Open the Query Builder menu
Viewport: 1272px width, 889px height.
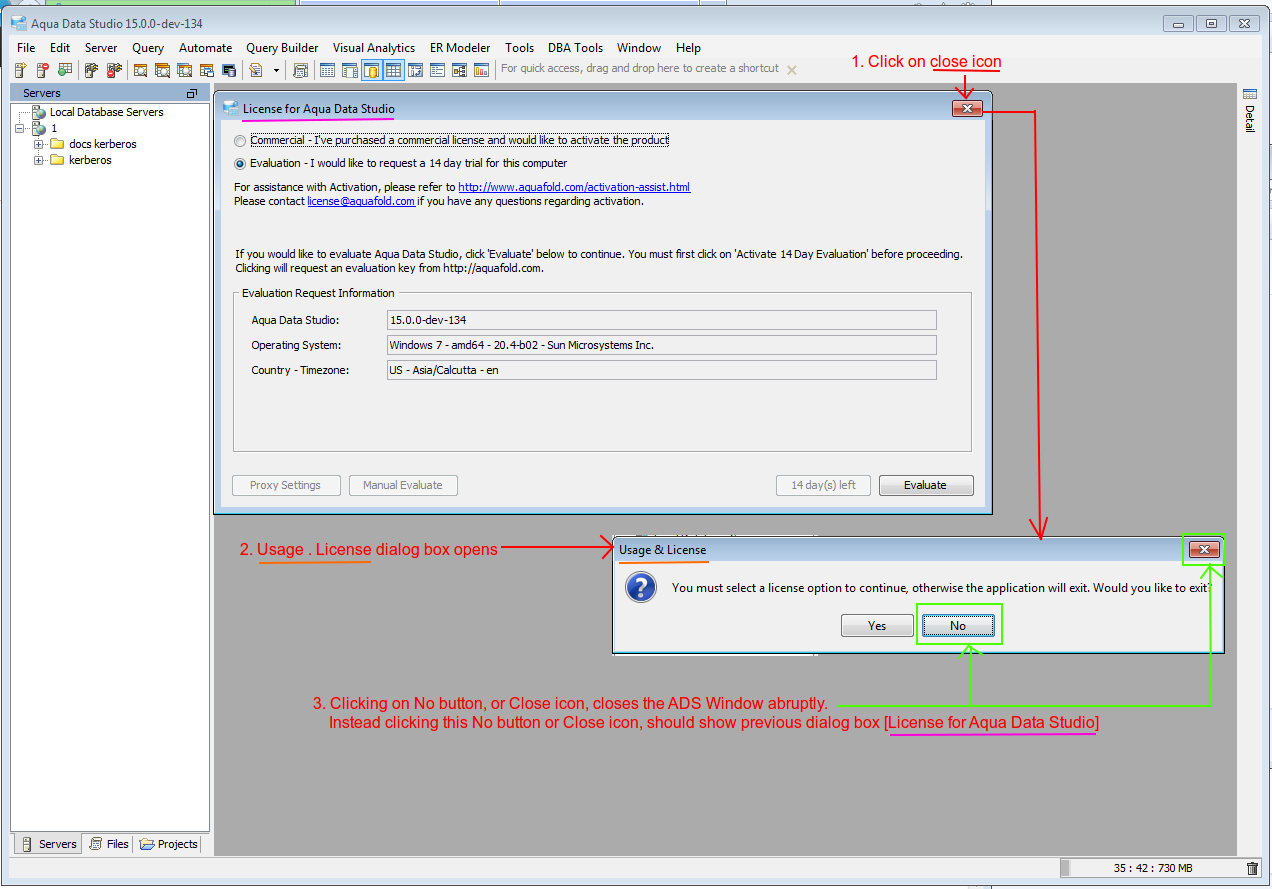coord(282,48)
